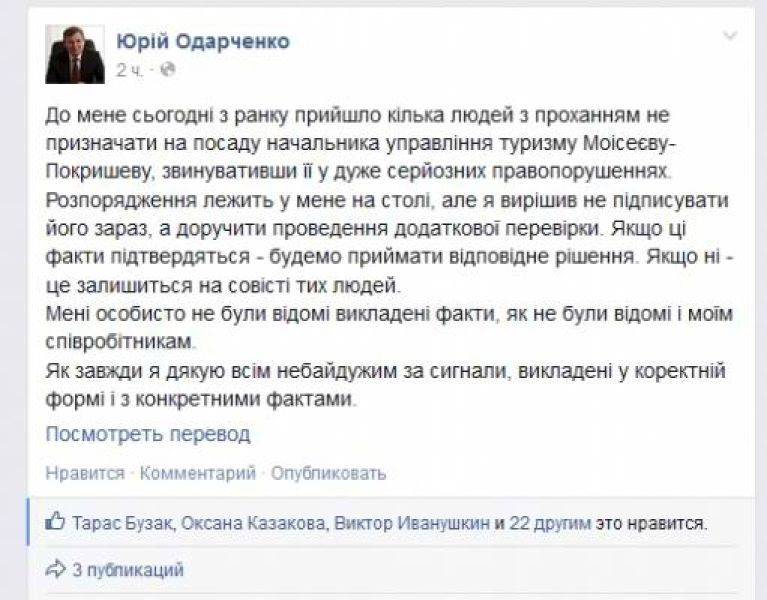
Task: Open Тарас Бузак's profile link
Action: click(114, 522)
